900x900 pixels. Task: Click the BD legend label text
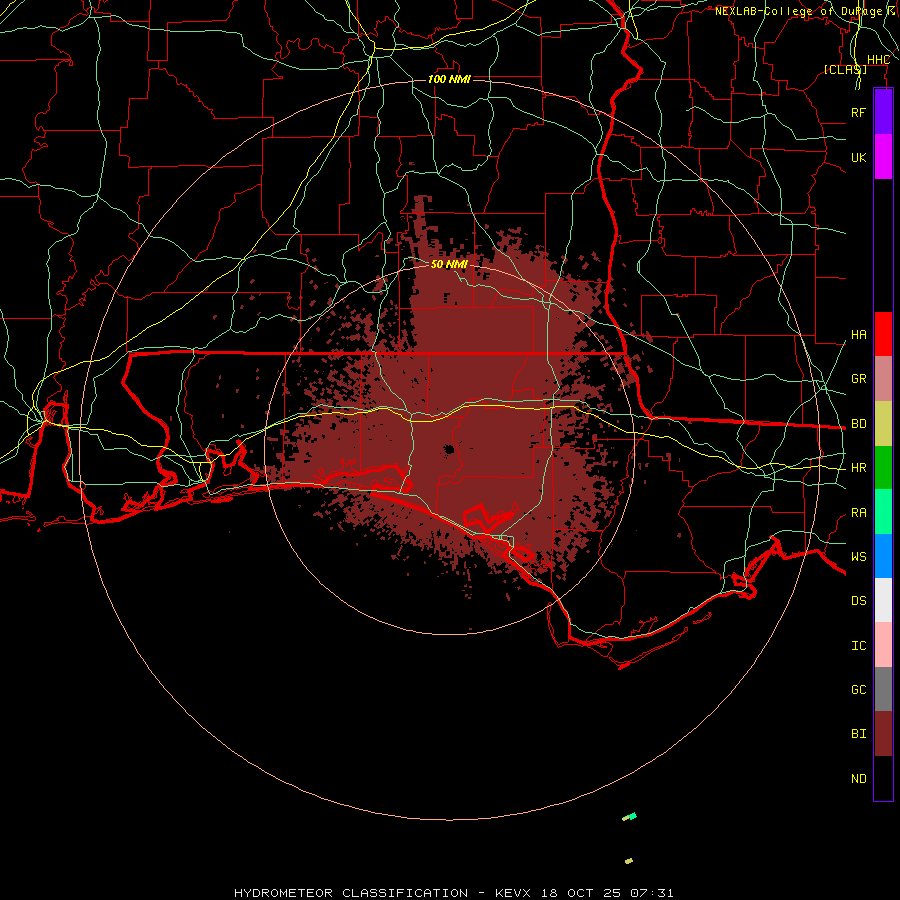858,424
